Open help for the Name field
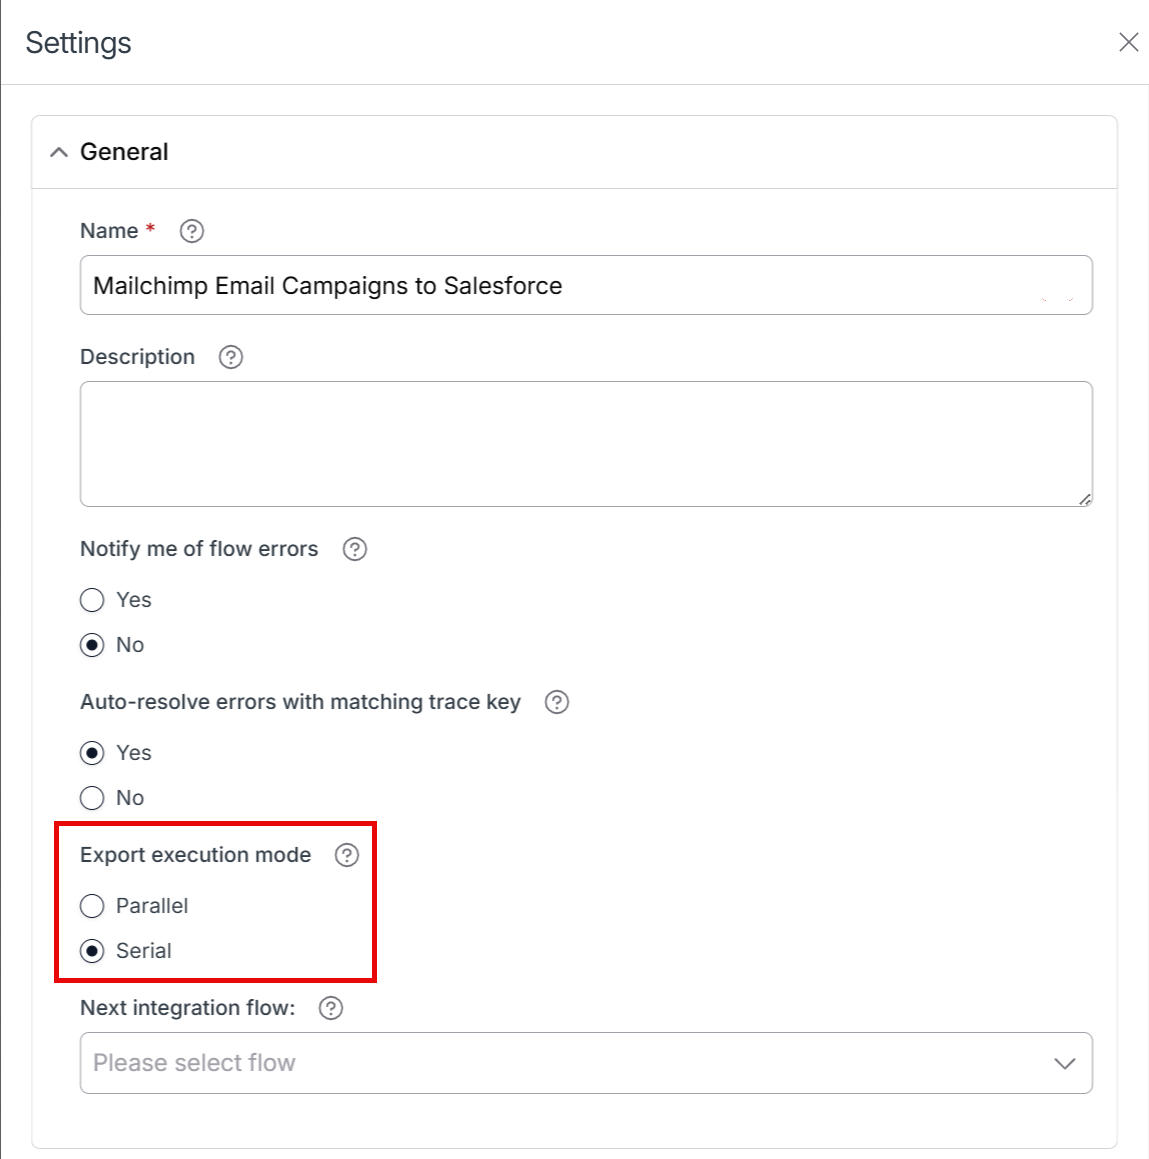Image resolution: width=1149 pixels, height=1159 pixels. click(x=192, y=231)
